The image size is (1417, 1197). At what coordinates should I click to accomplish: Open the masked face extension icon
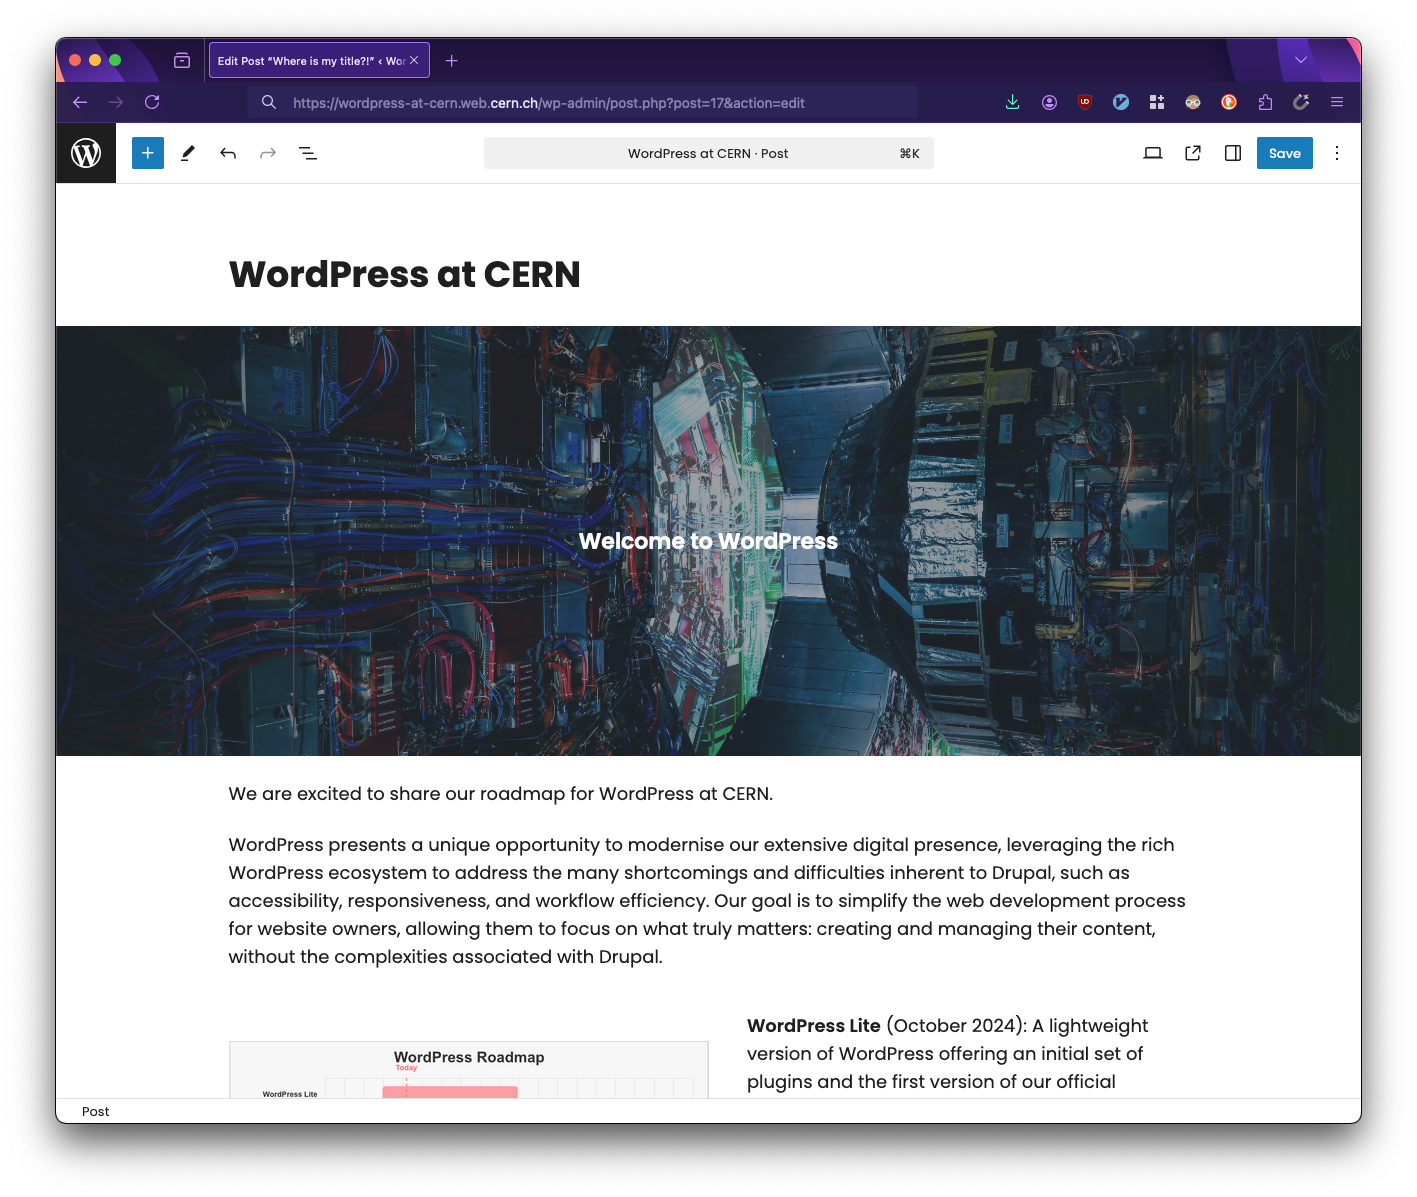(x=1193, y=102)
